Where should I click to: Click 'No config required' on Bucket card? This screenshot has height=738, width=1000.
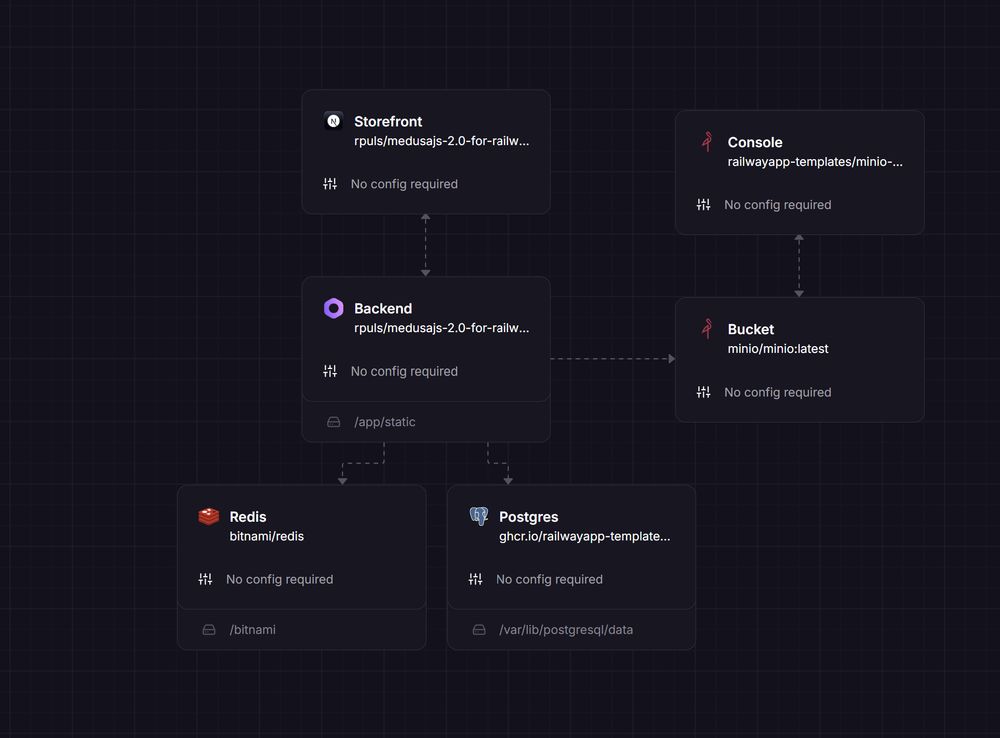[777, 392]
